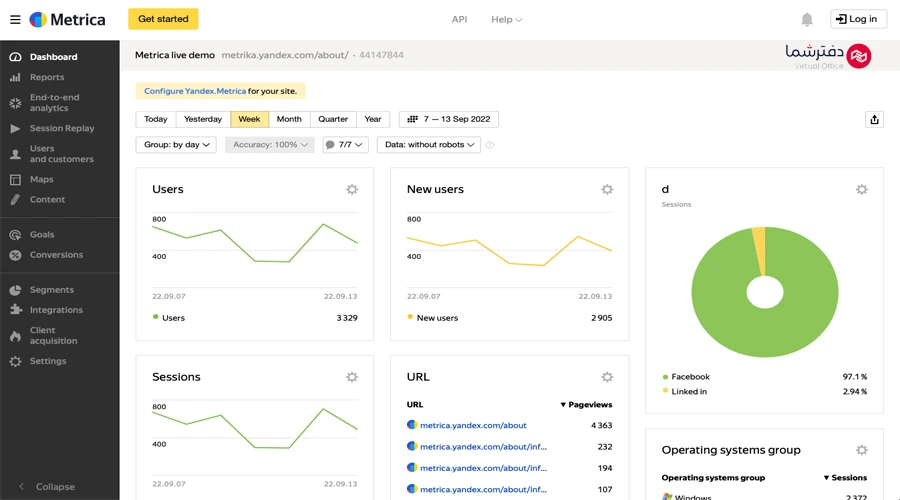The width and height of the screenshot is (900, 500).
Task: Open the 7/7 annotations dropdown
Action: (x=344, y=145)
